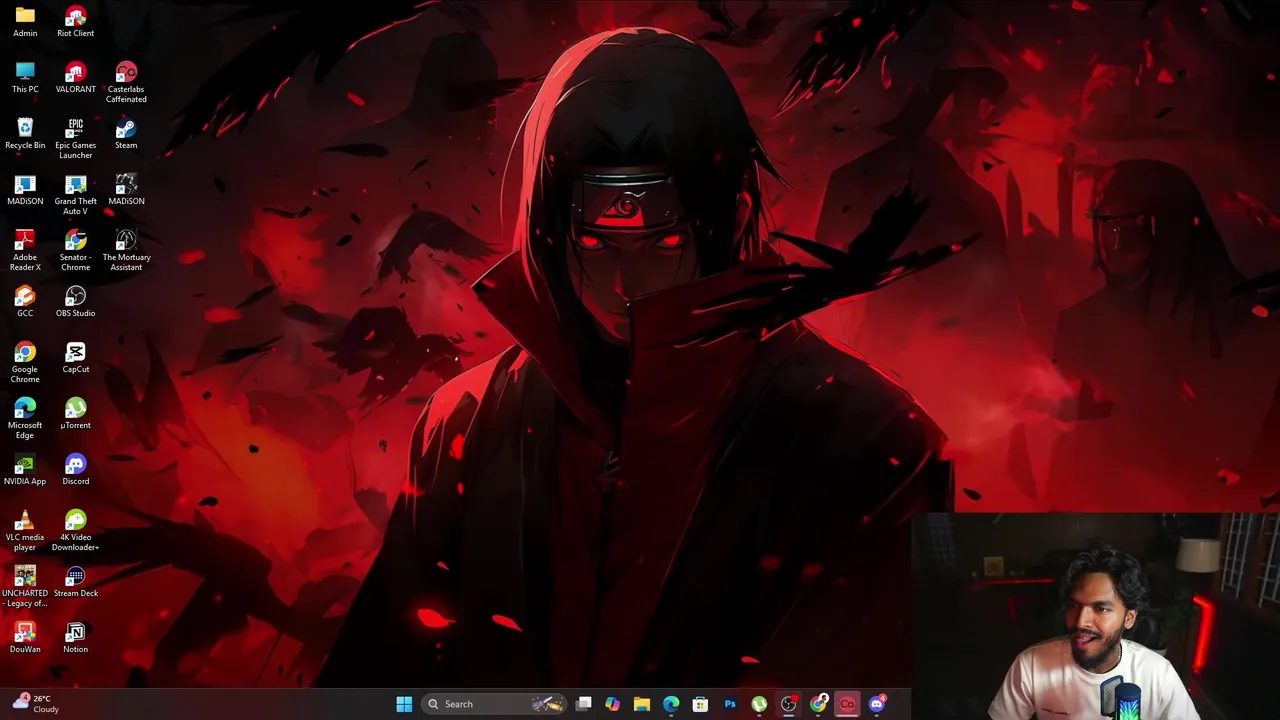Select the CapCut desktop icon
The width and height of the screenshot is (1280, 720).
pos(76,358)
